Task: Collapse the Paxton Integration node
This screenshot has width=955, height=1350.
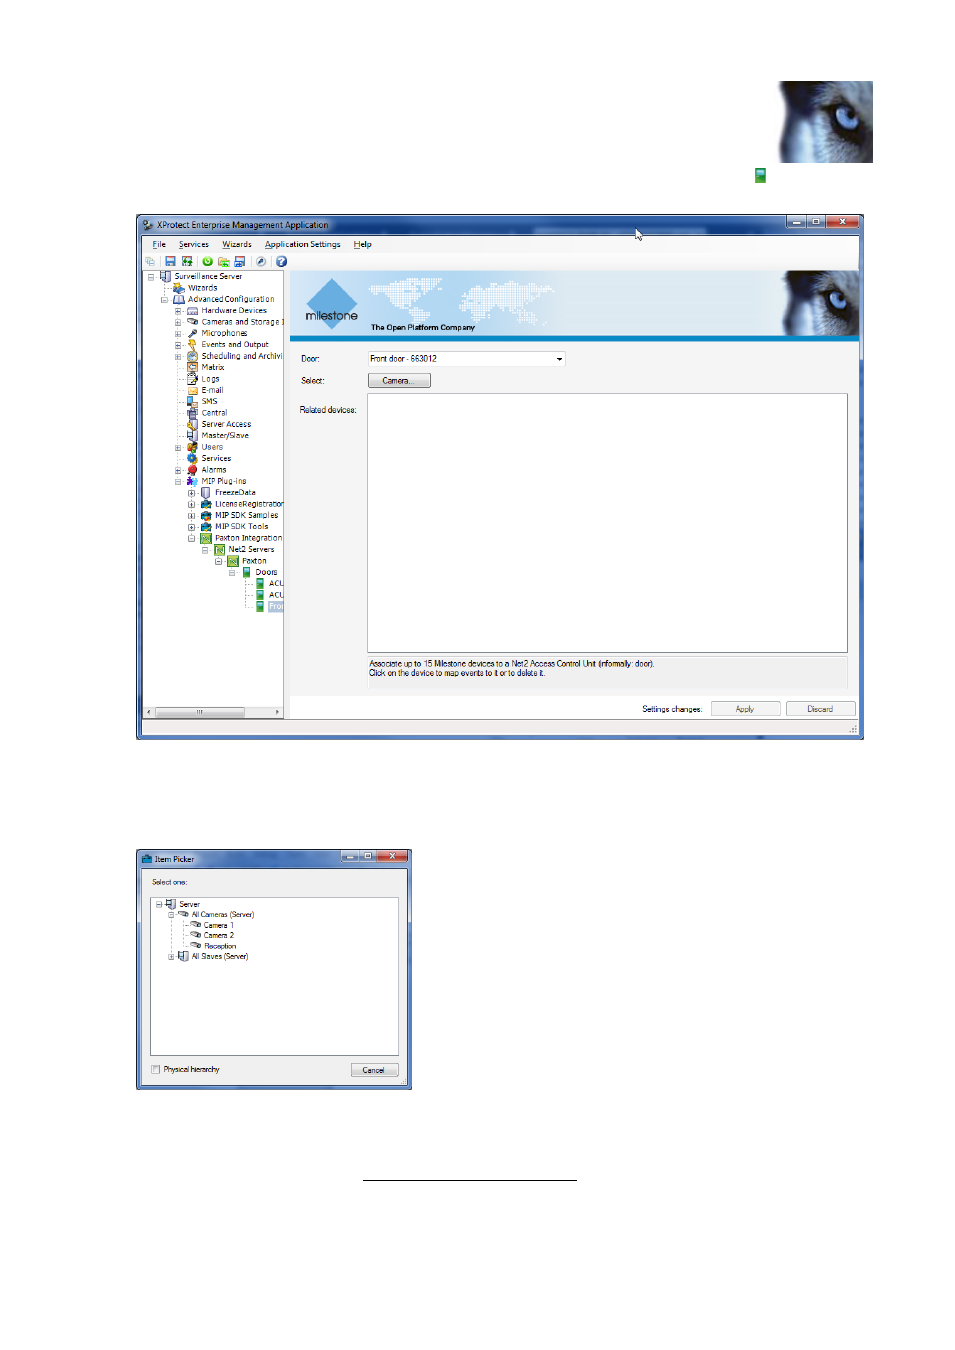Action: pos(191,539)
